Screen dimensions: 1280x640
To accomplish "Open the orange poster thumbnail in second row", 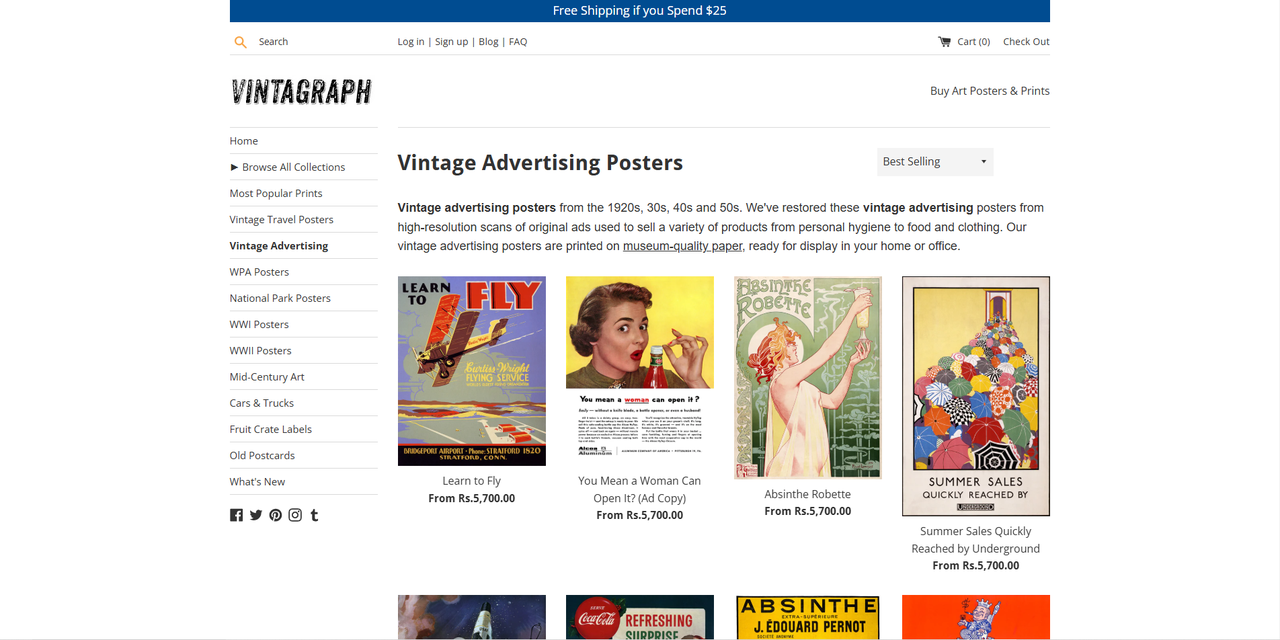I will point(976,617).
